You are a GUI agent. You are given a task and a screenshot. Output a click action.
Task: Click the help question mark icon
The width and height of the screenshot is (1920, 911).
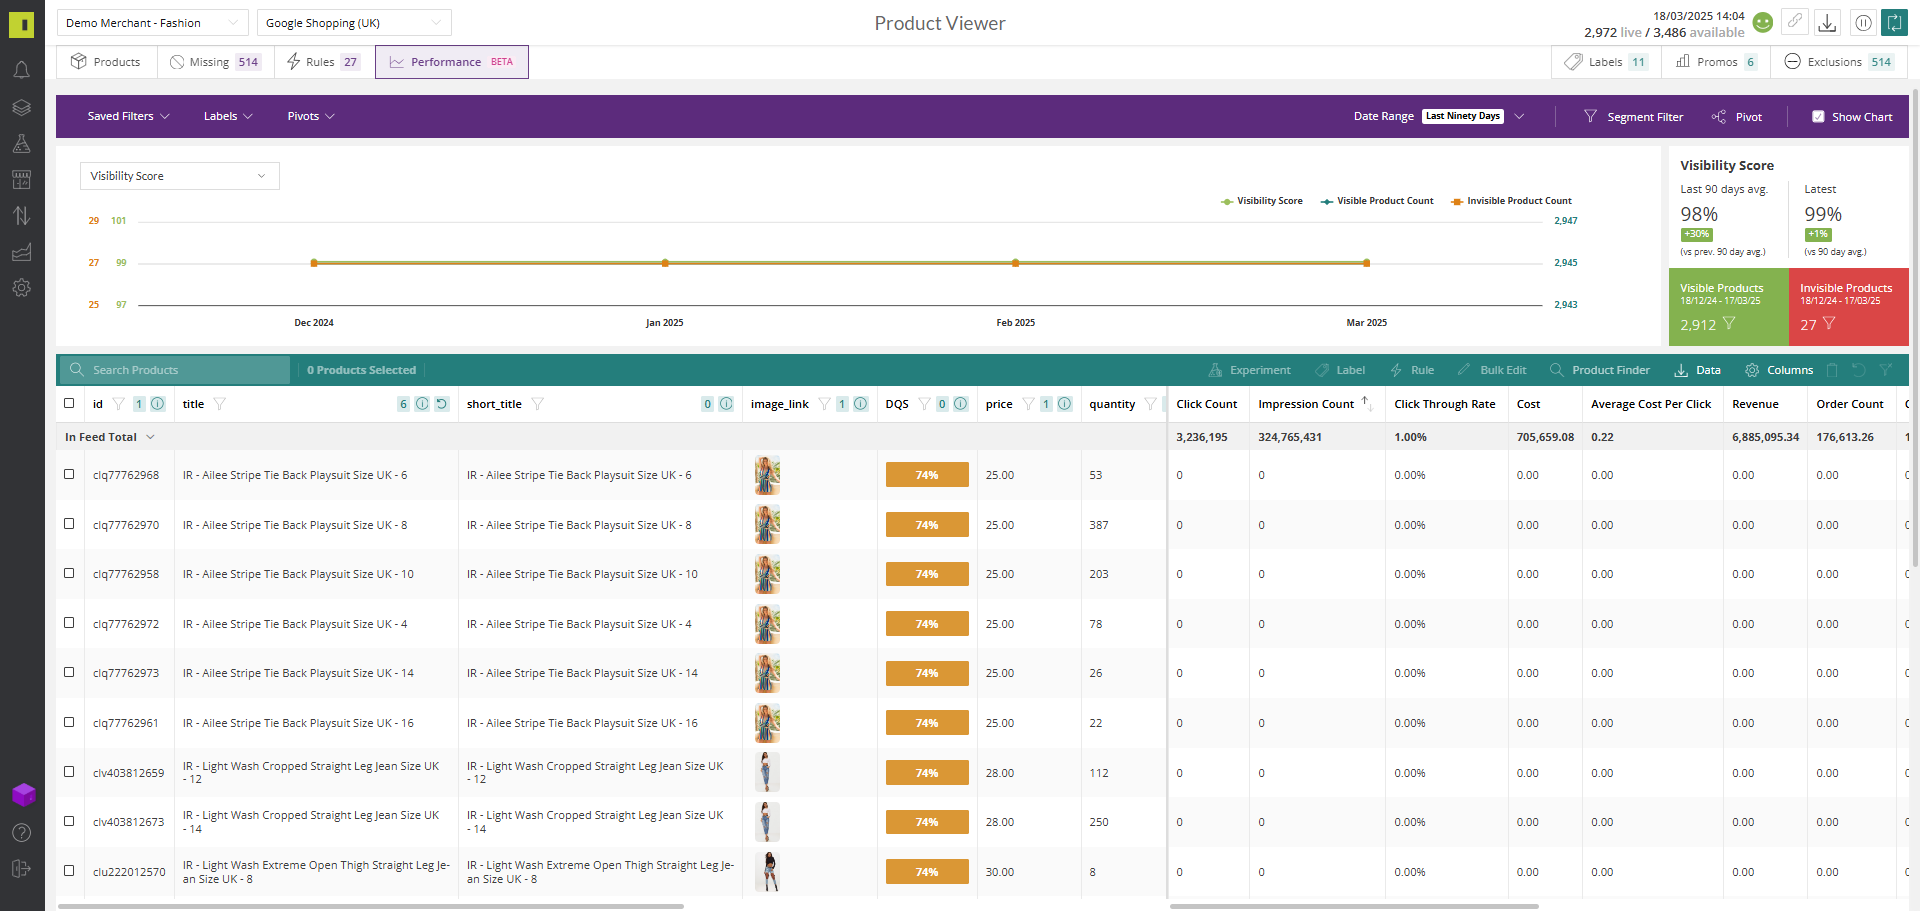point(21,833)
